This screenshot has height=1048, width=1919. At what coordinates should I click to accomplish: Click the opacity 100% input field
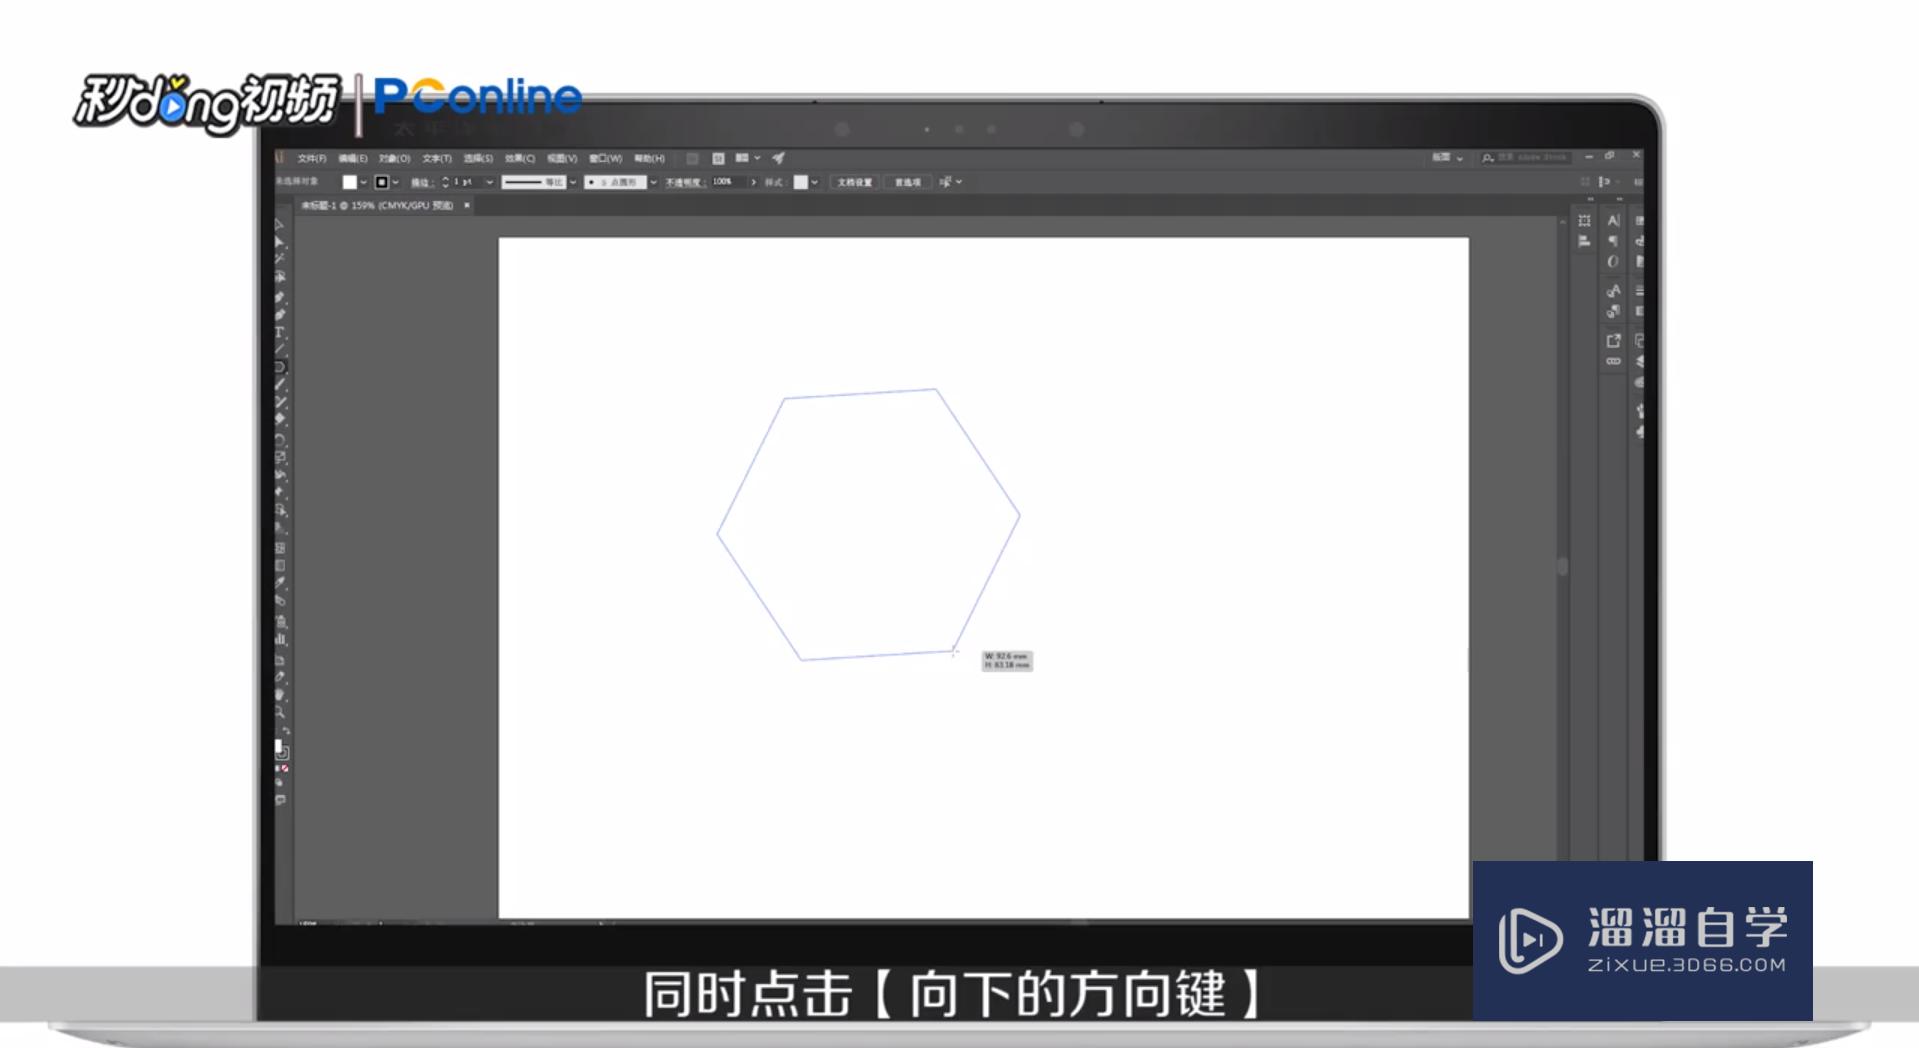click(728, 182)
